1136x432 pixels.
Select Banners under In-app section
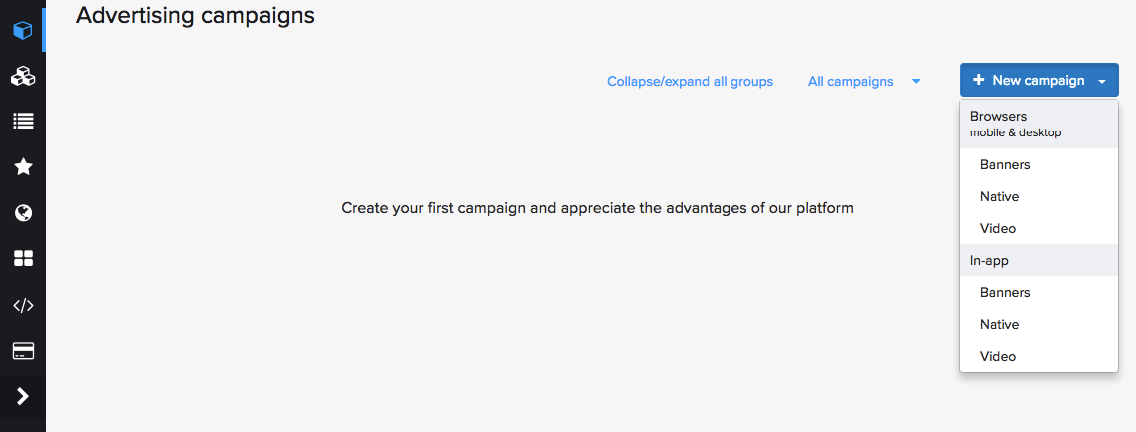click(1005, 292)
